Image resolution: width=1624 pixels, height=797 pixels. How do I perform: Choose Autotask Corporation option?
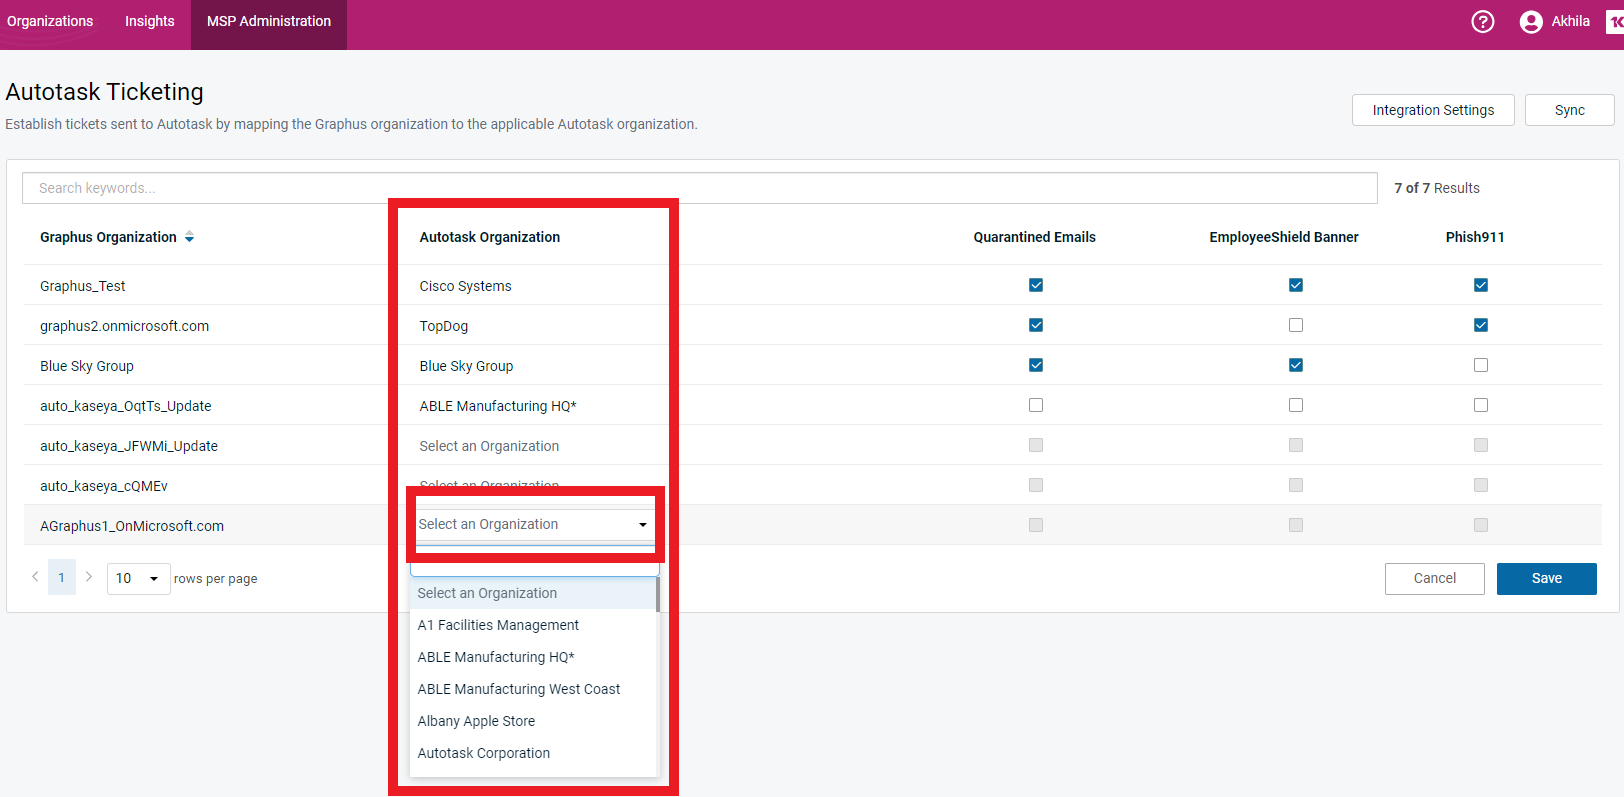[x=533, y=753]
